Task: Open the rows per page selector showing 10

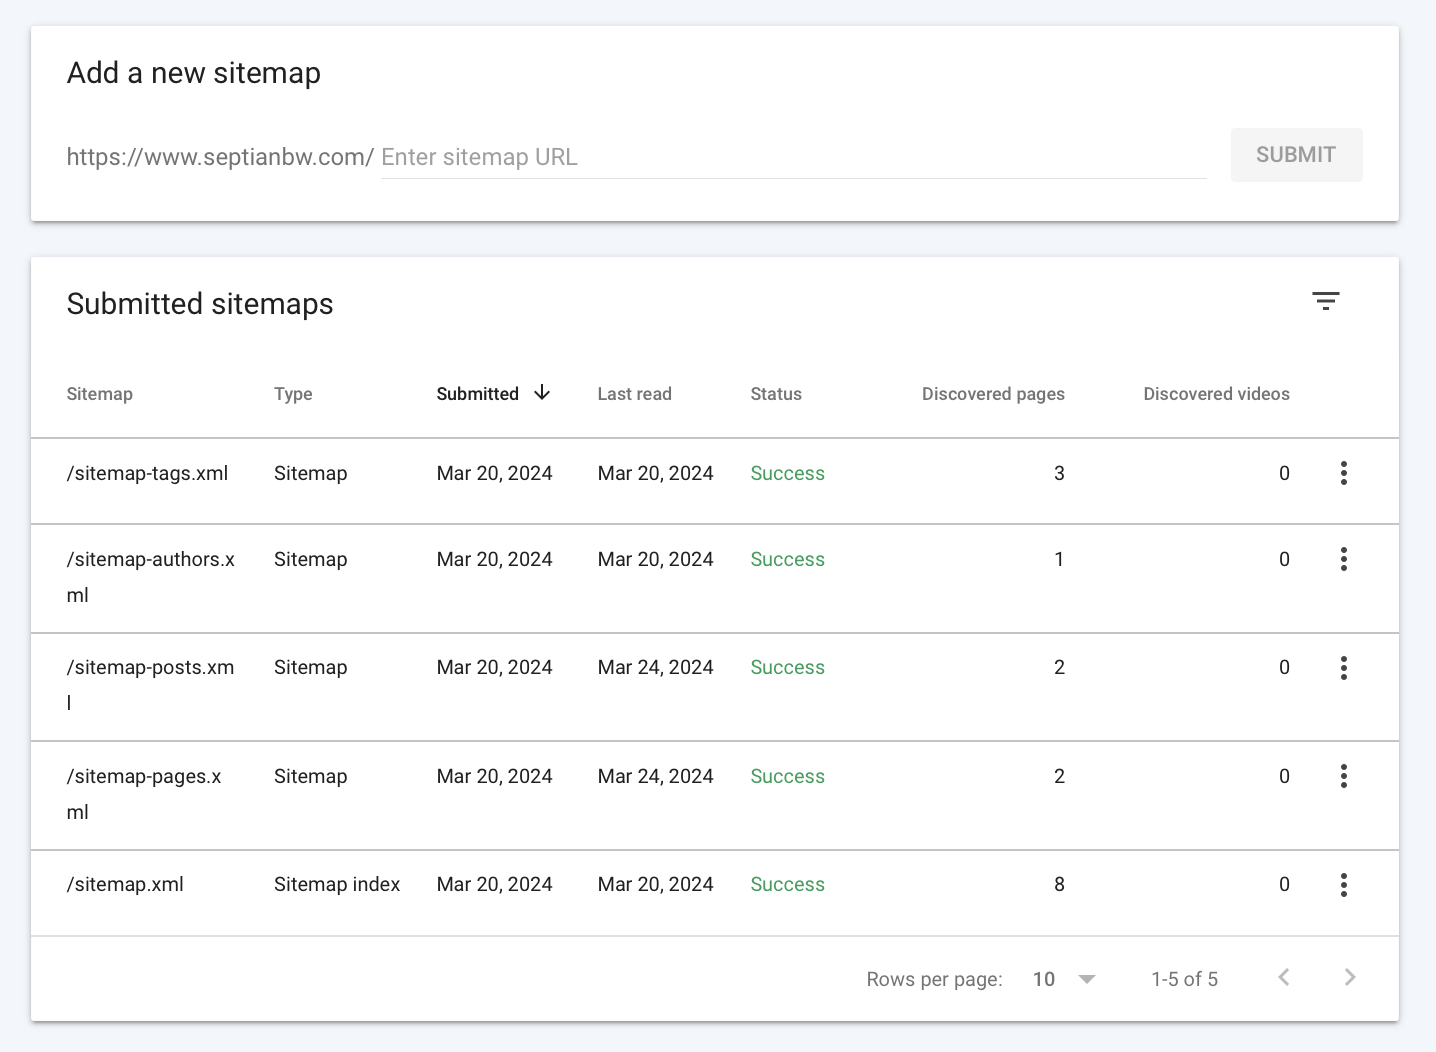Action: 1062,978
